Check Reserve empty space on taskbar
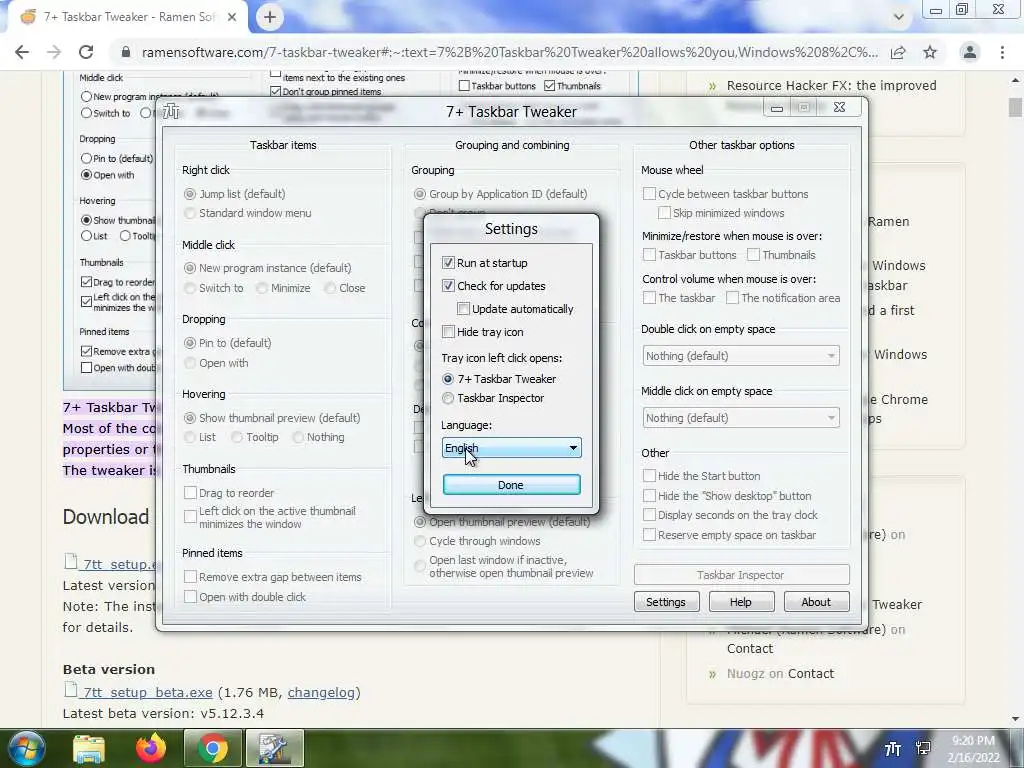The width and height of the screenshot is (1024, 768). pyautogui.click(x=649, y=535)
